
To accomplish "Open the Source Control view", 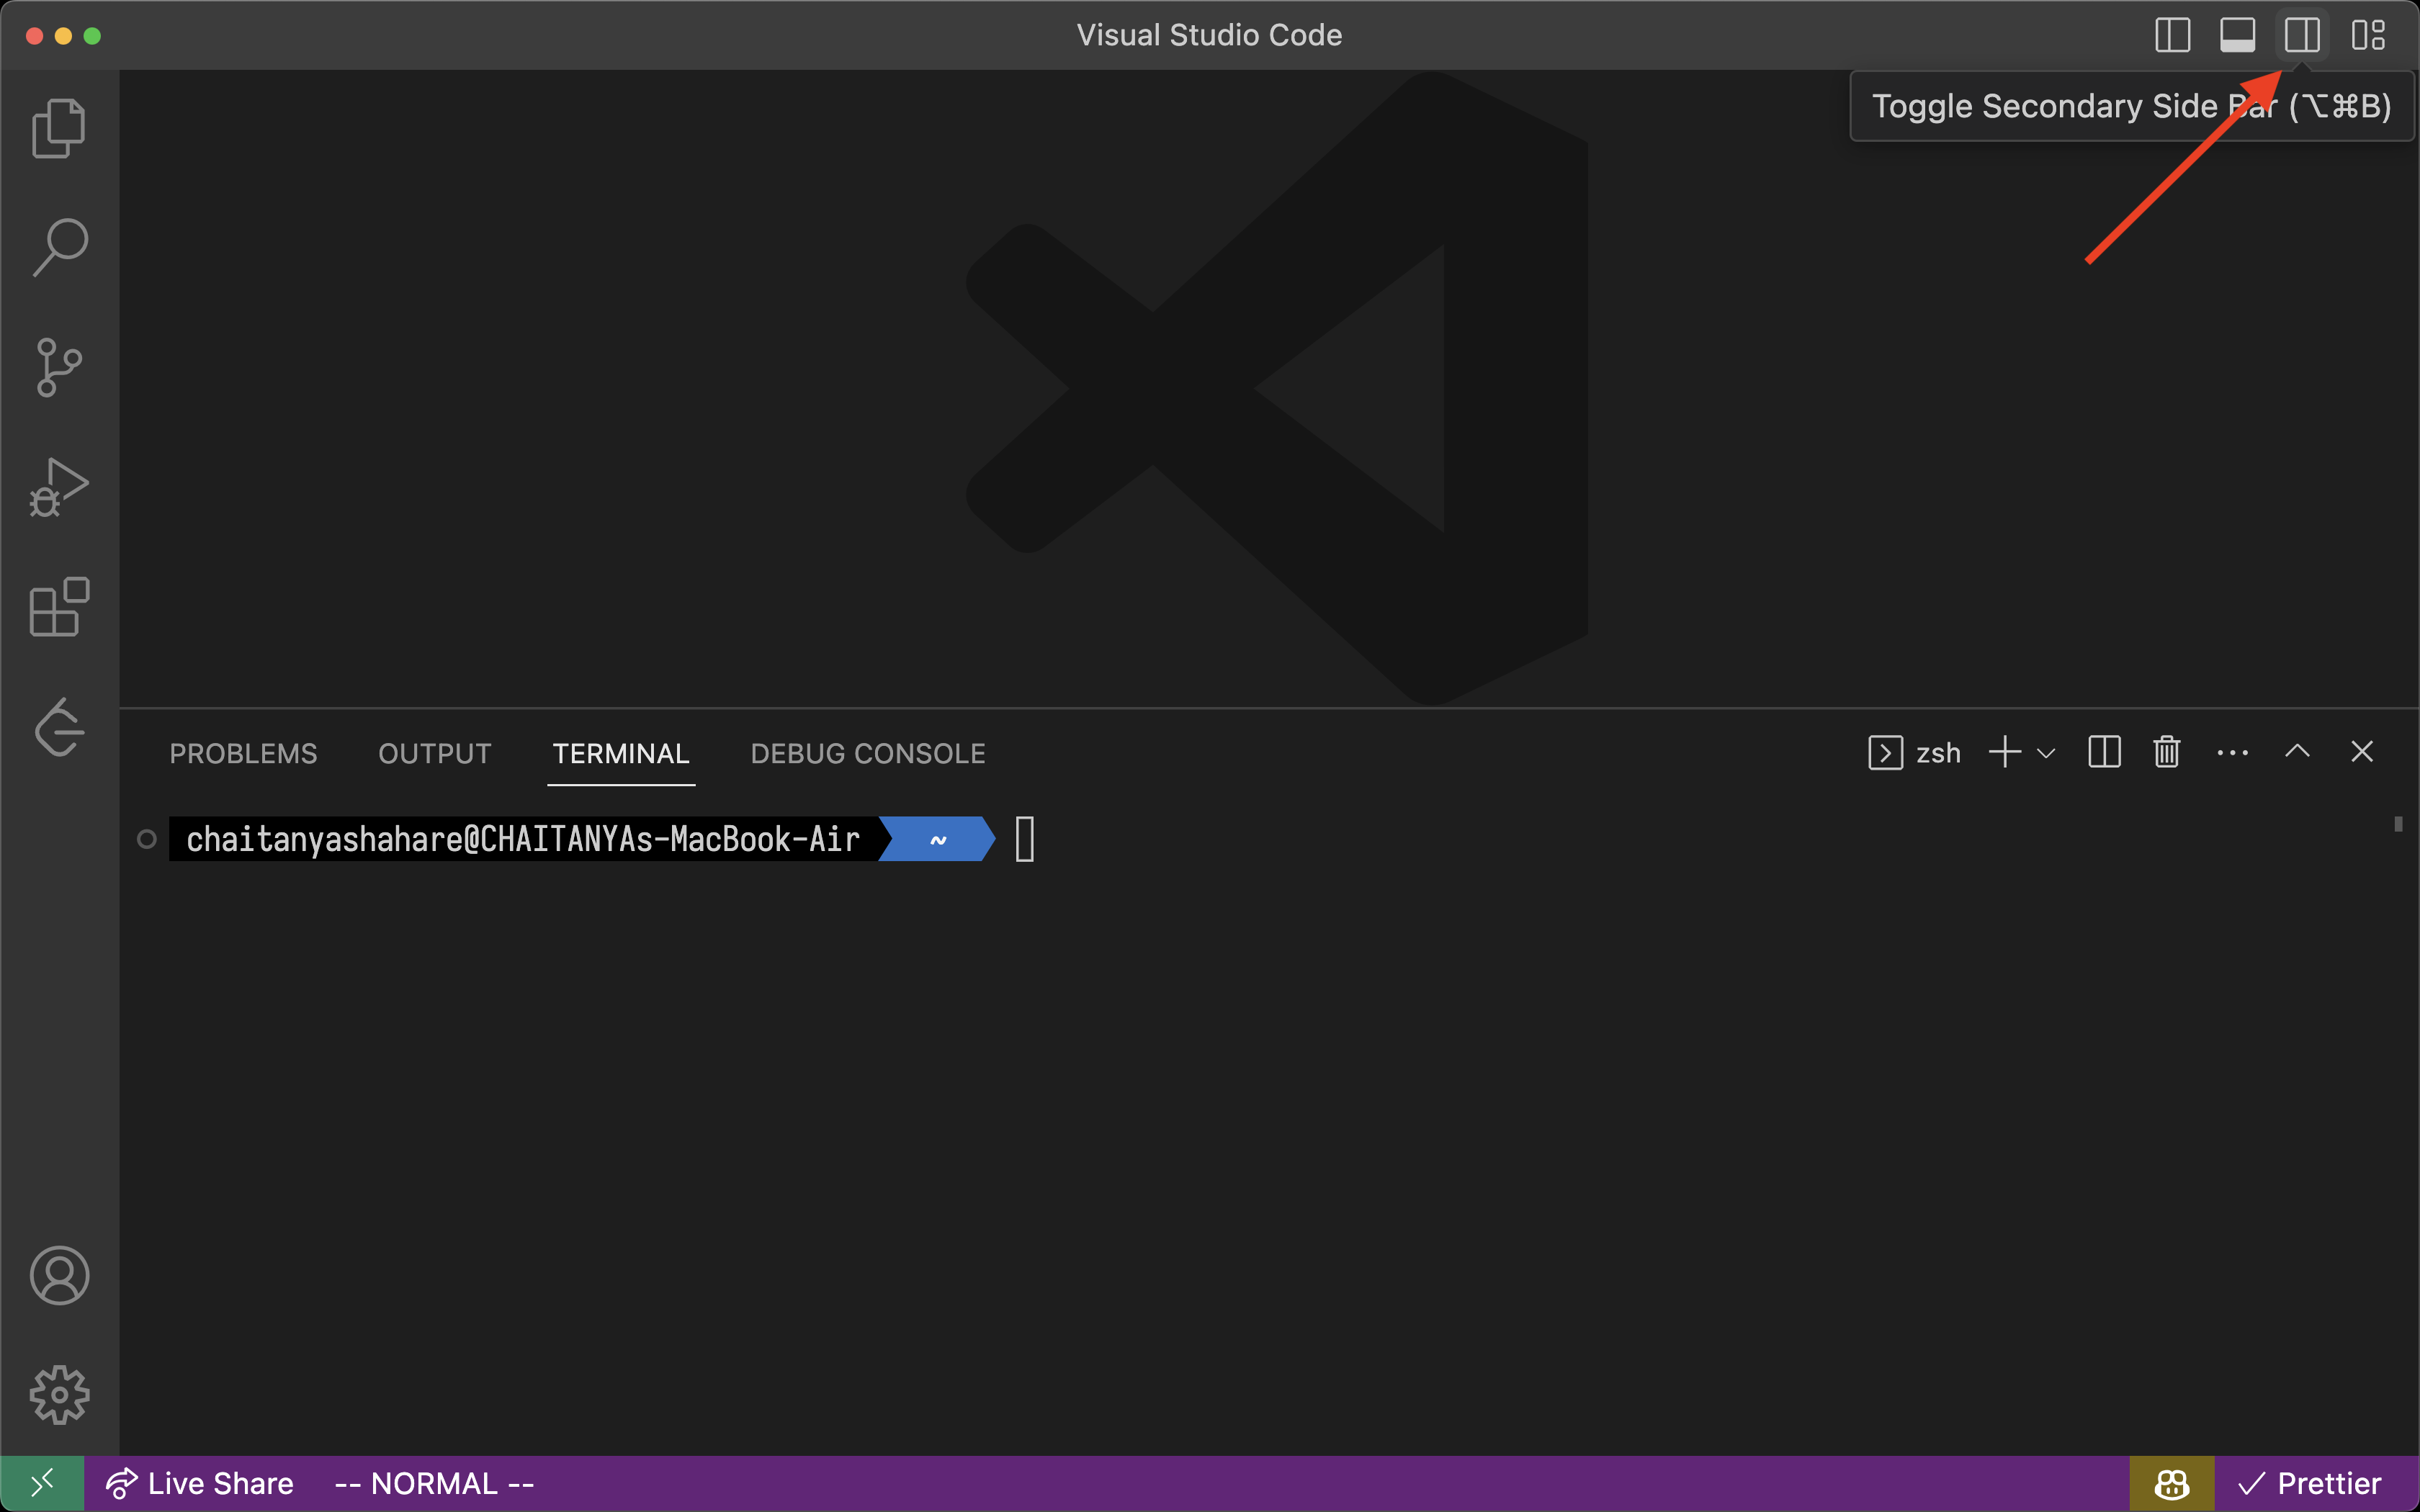I will click(59, 368).
